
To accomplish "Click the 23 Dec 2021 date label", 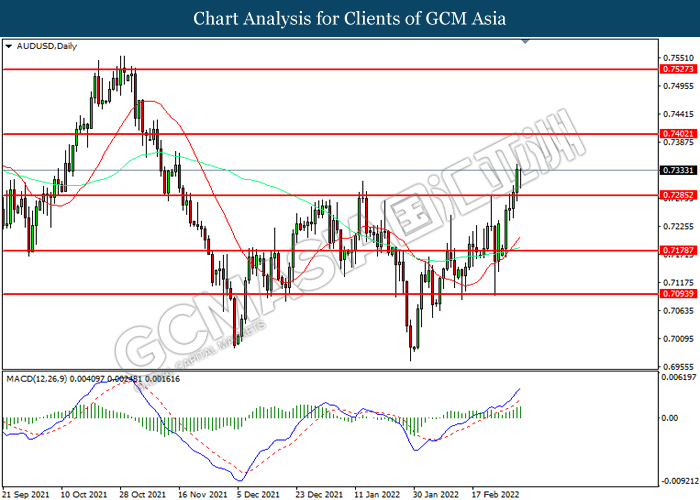I will tap(319, 494).
